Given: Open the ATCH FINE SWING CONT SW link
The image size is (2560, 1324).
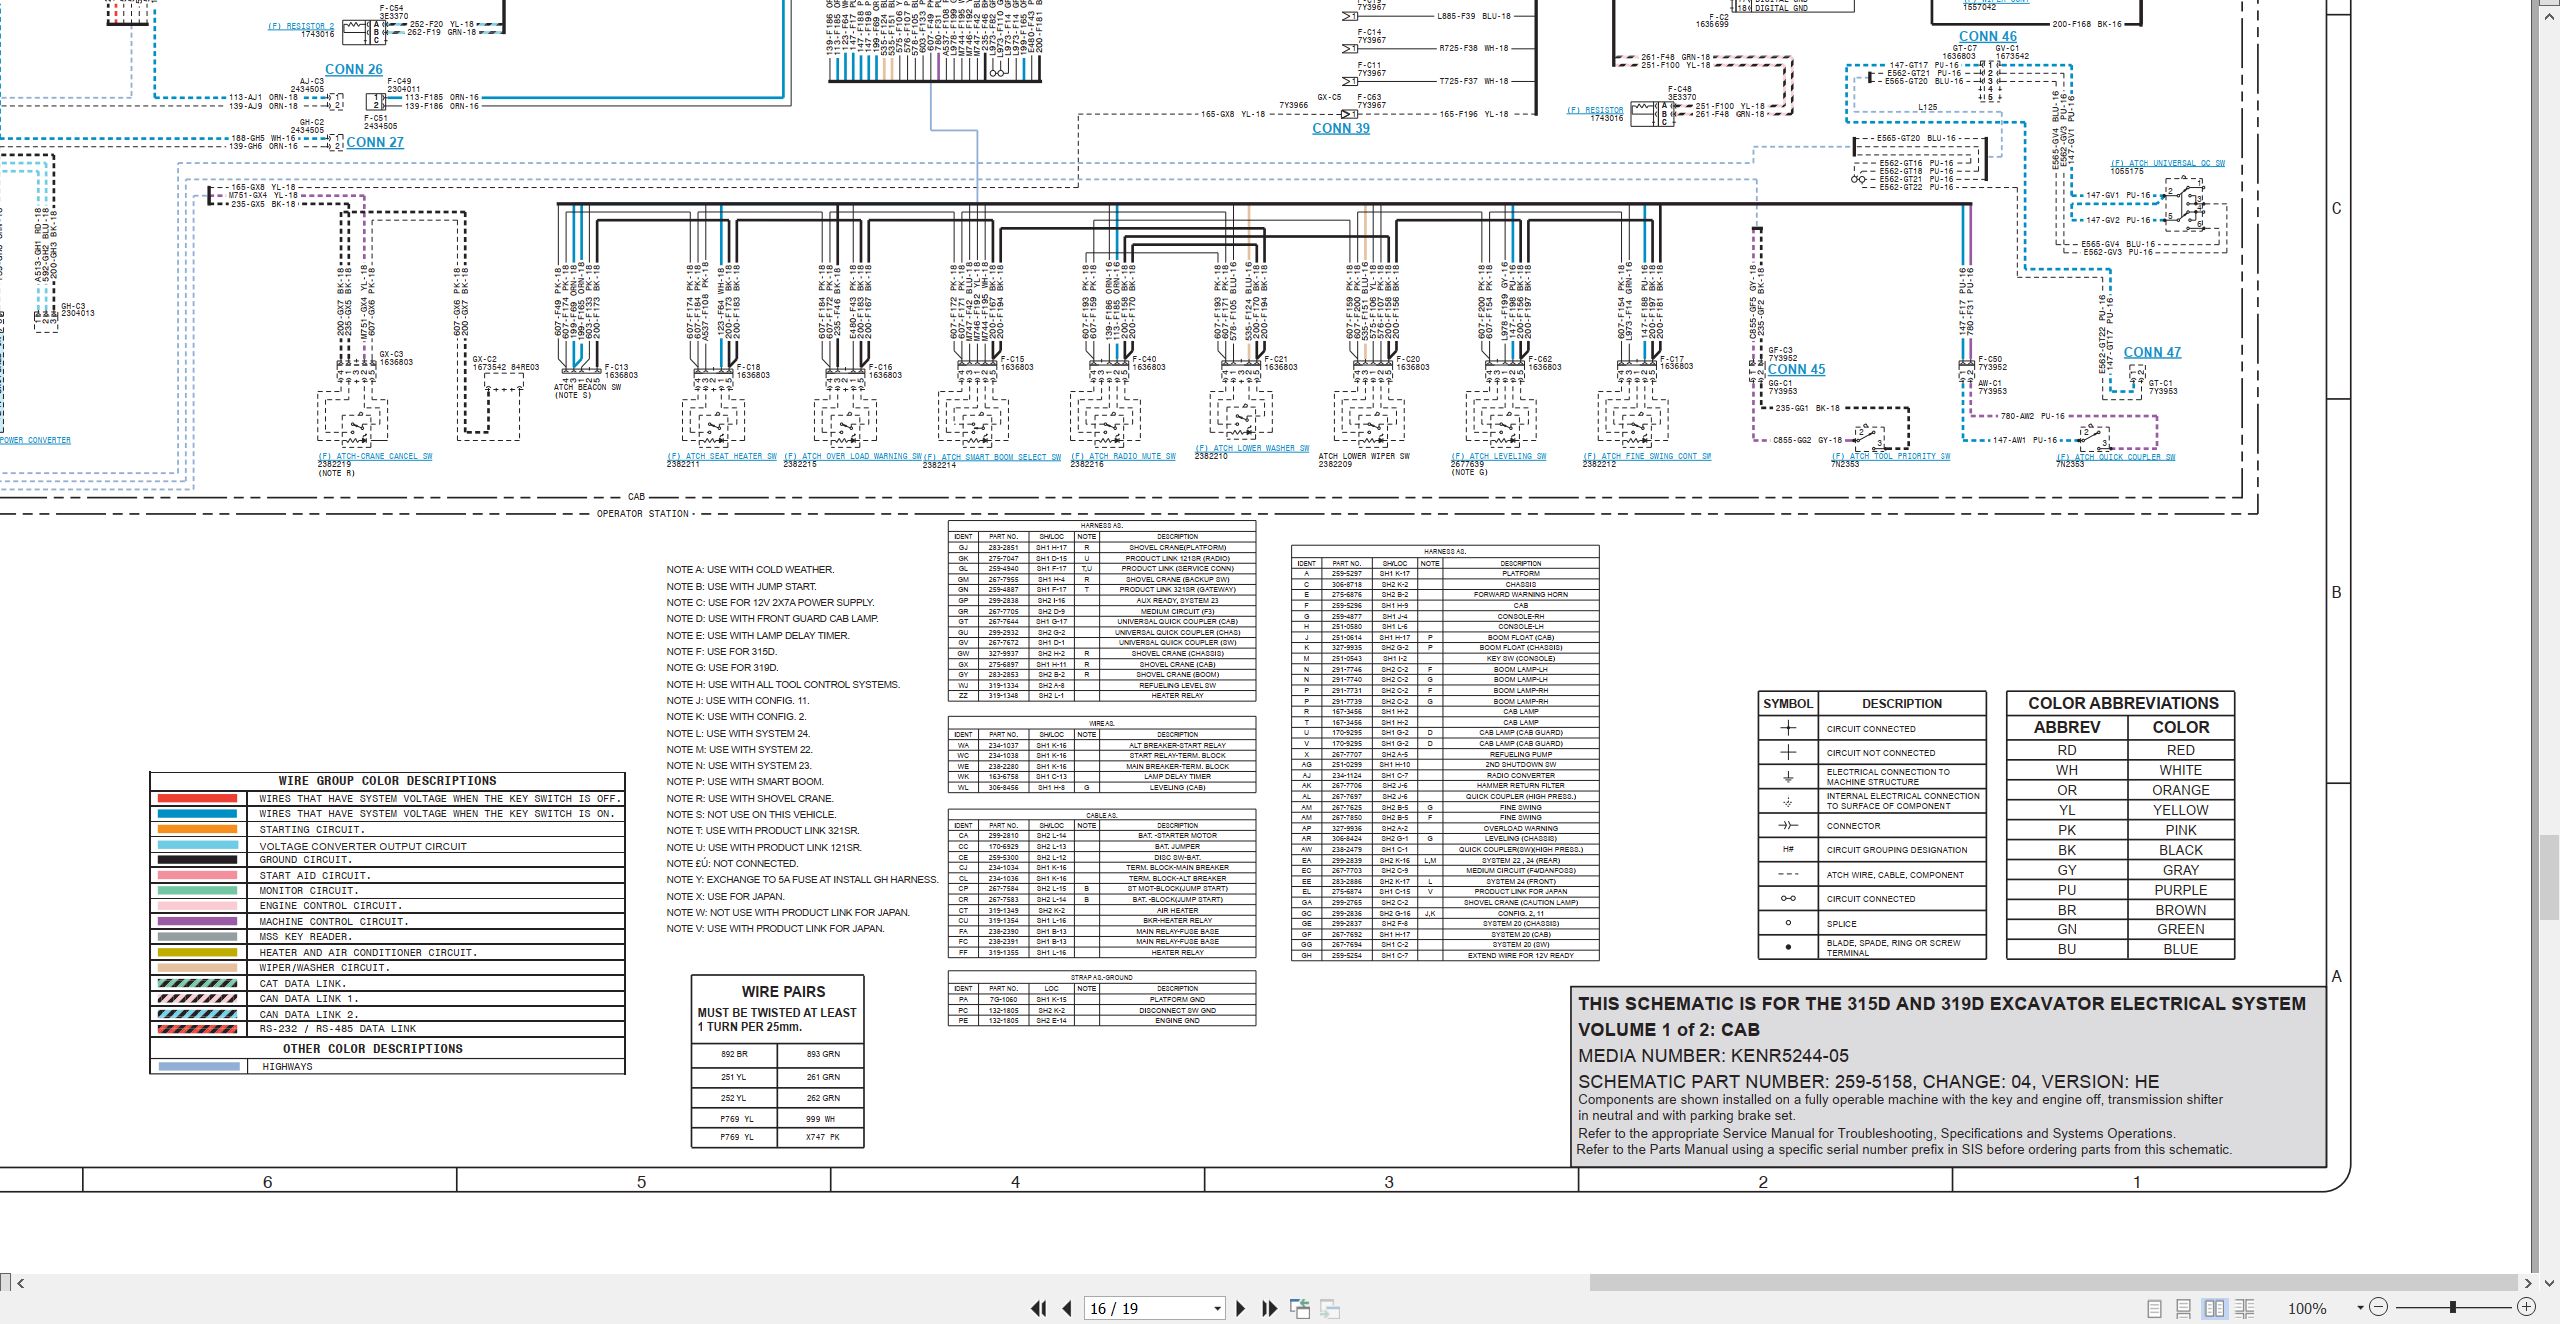Looking at the screenshot, I should pyautogui.click(x=1646, y=456).
